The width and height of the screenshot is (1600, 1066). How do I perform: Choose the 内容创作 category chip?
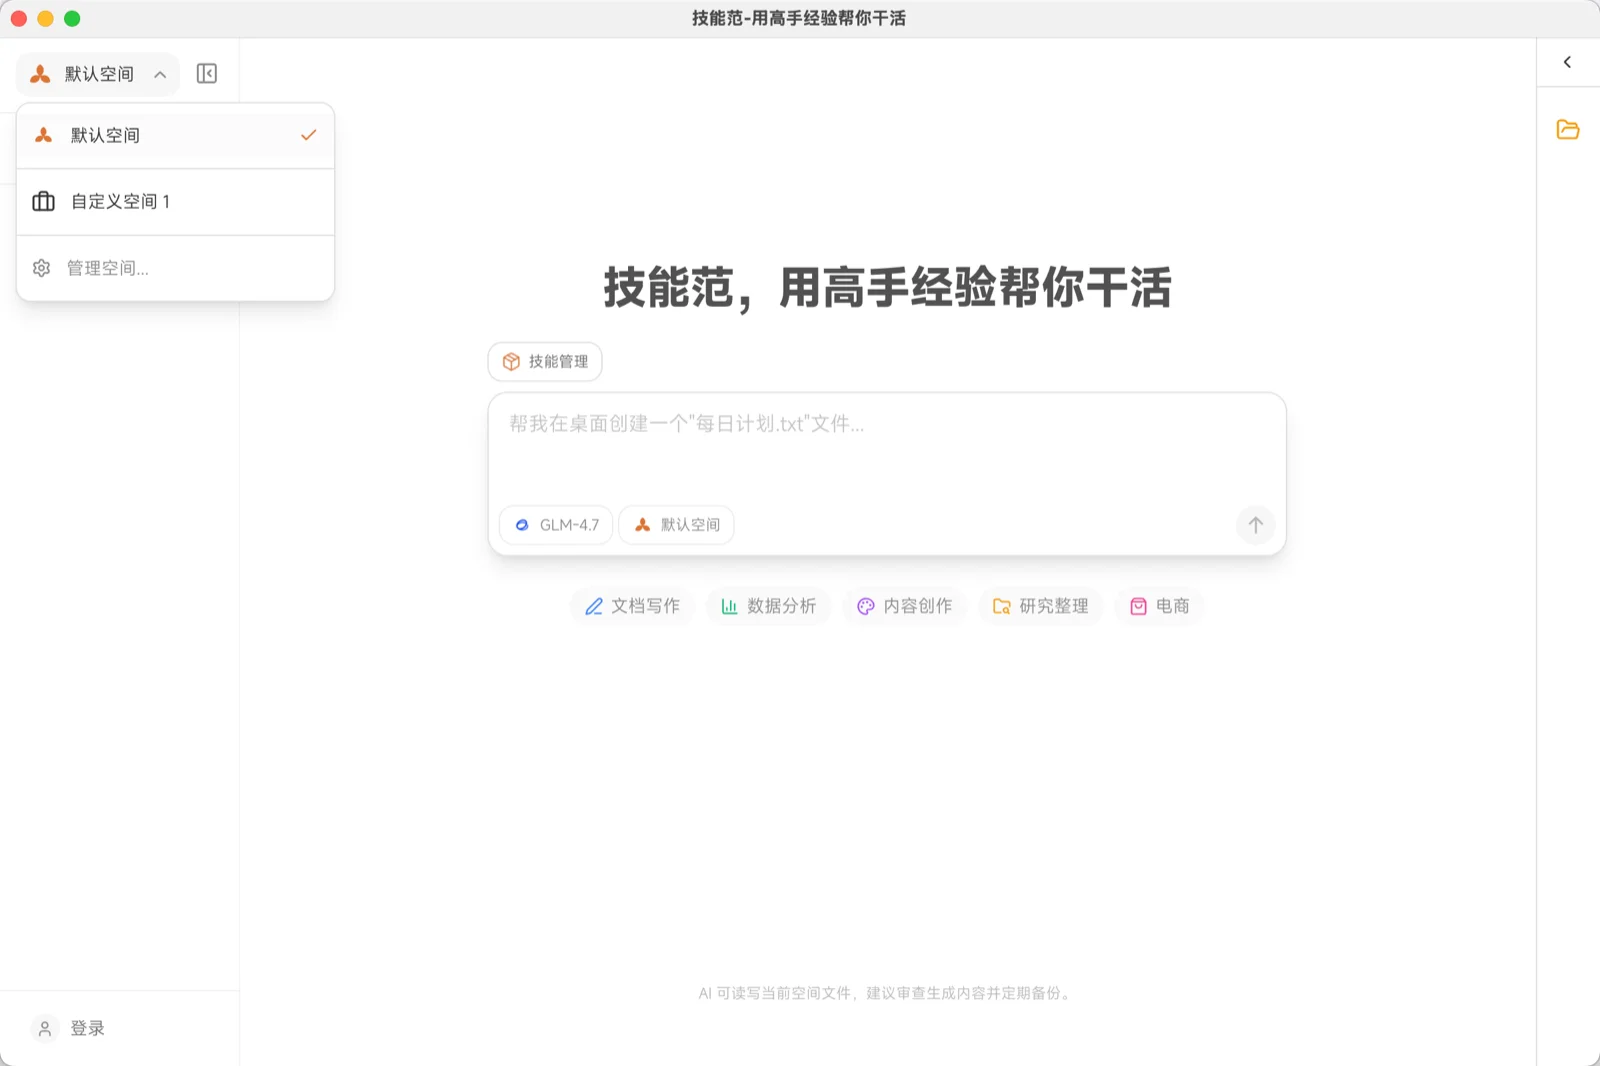tap(904, 606)
